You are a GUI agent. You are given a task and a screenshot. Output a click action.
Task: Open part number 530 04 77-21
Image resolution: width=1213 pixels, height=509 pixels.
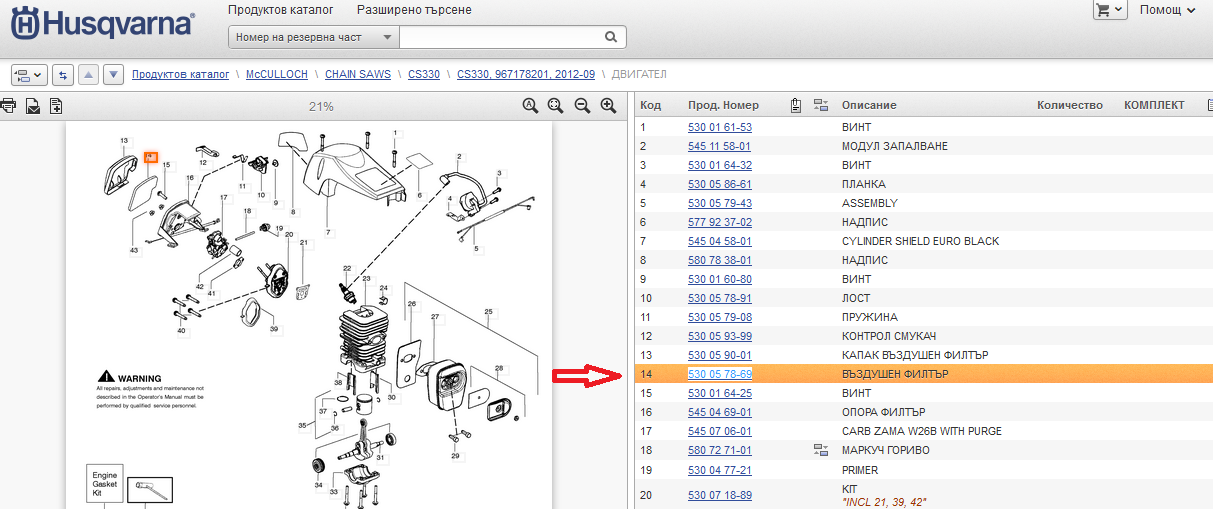tap(720, 469)
